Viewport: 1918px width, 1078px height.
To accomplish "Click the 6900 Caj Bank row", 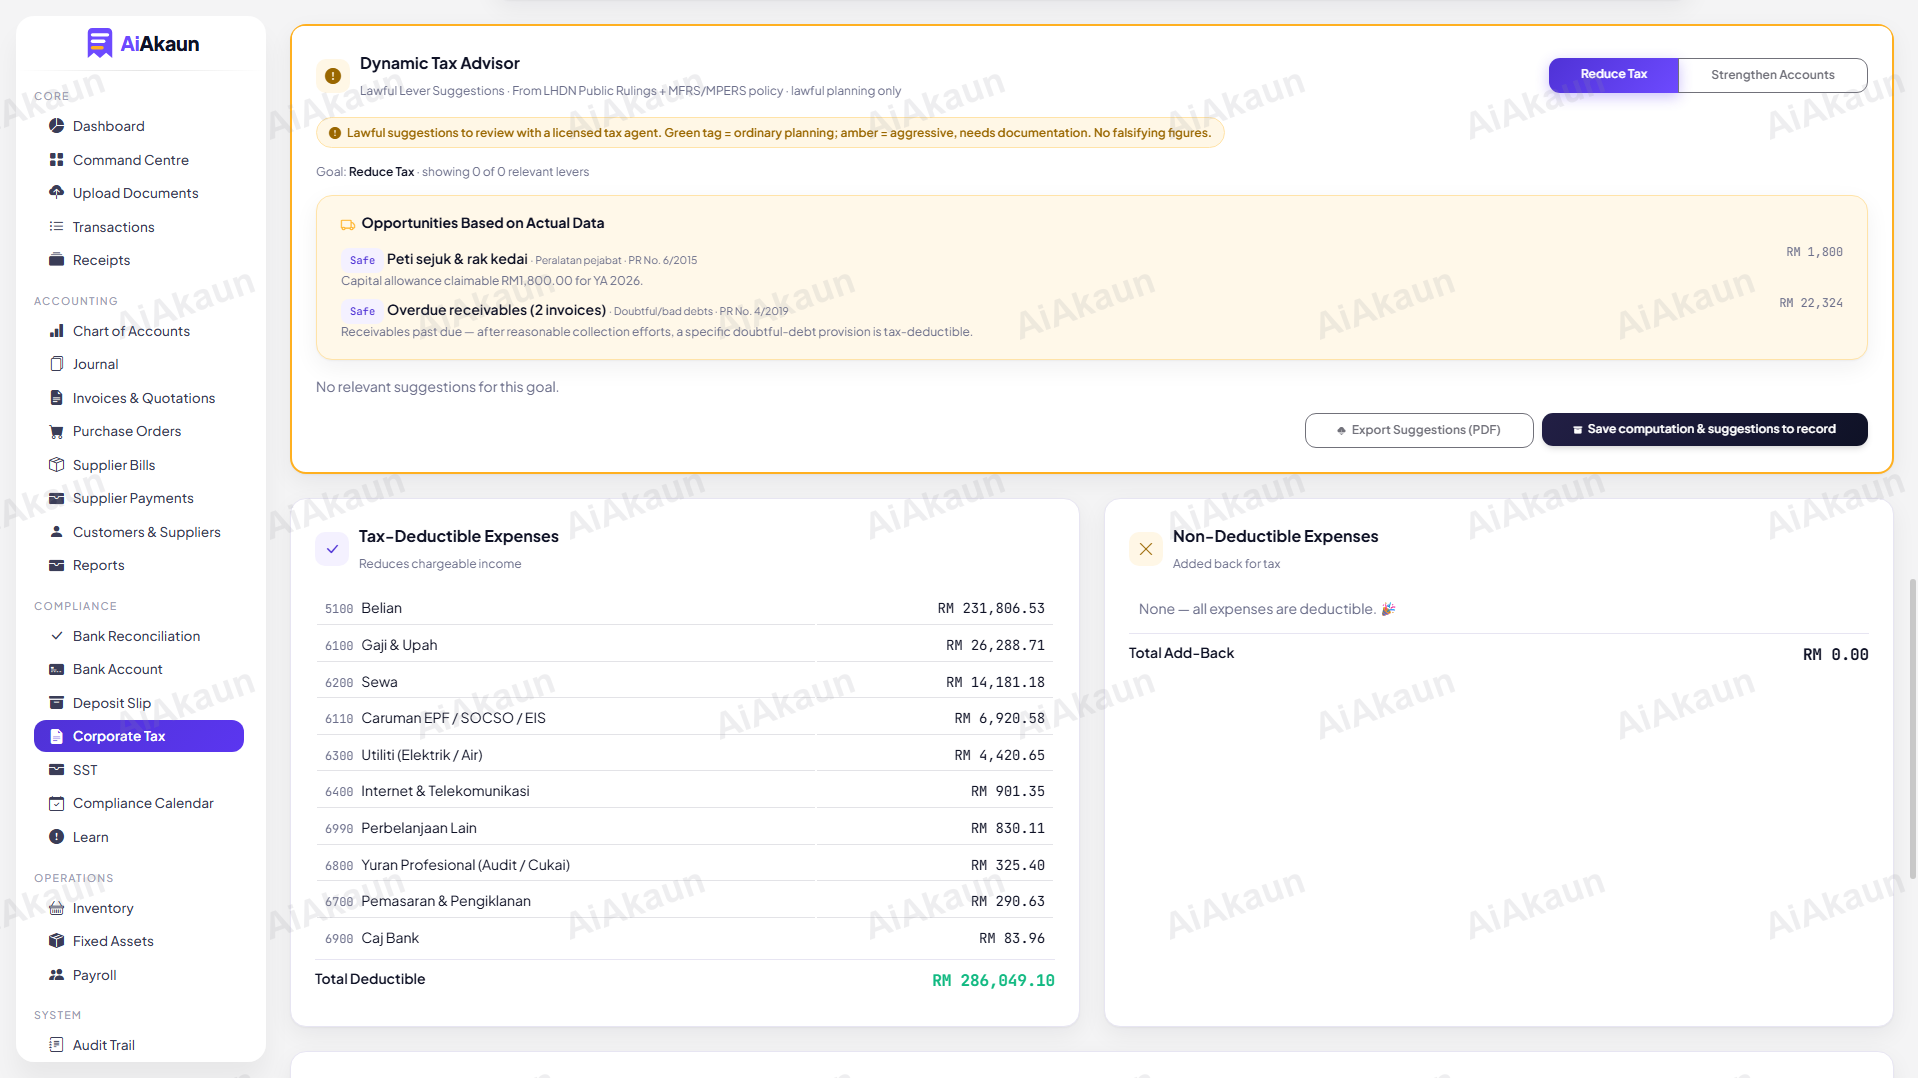I will 684,938.
